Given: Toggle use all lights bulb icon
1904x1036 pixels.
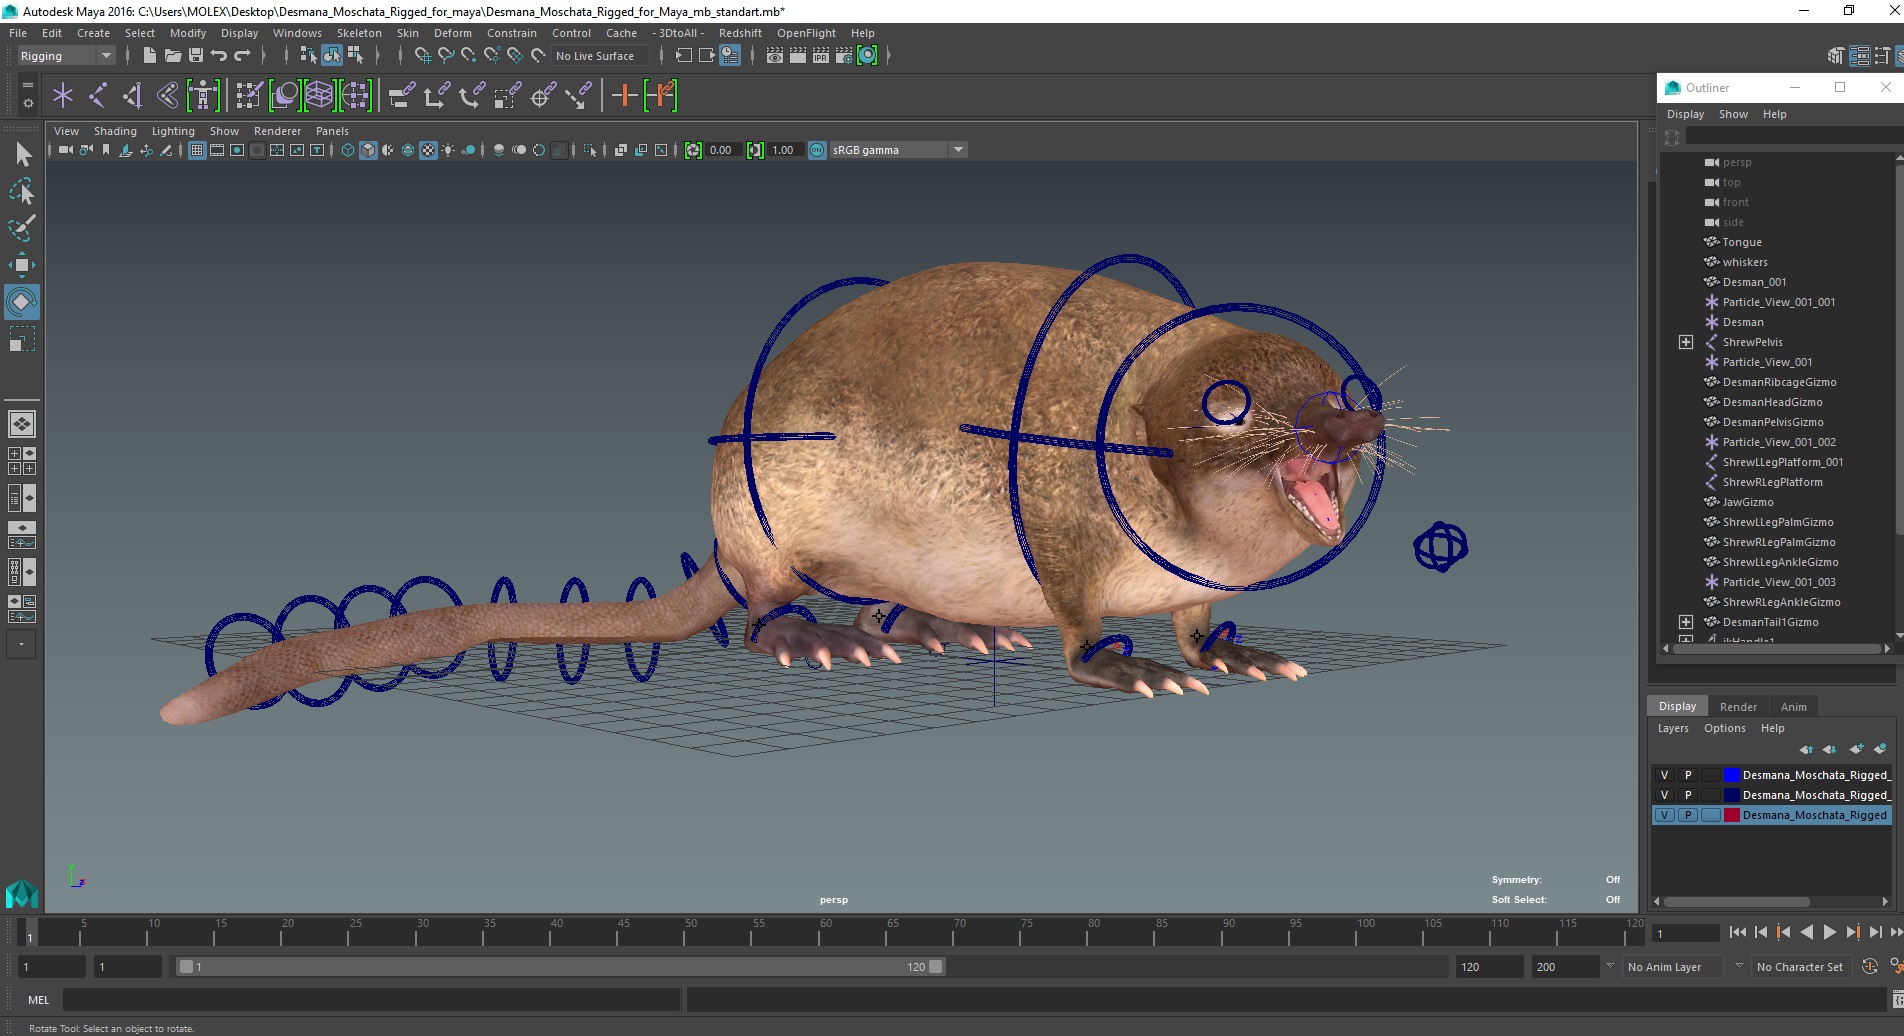Looking at the screenshot, I should (448, 150).
